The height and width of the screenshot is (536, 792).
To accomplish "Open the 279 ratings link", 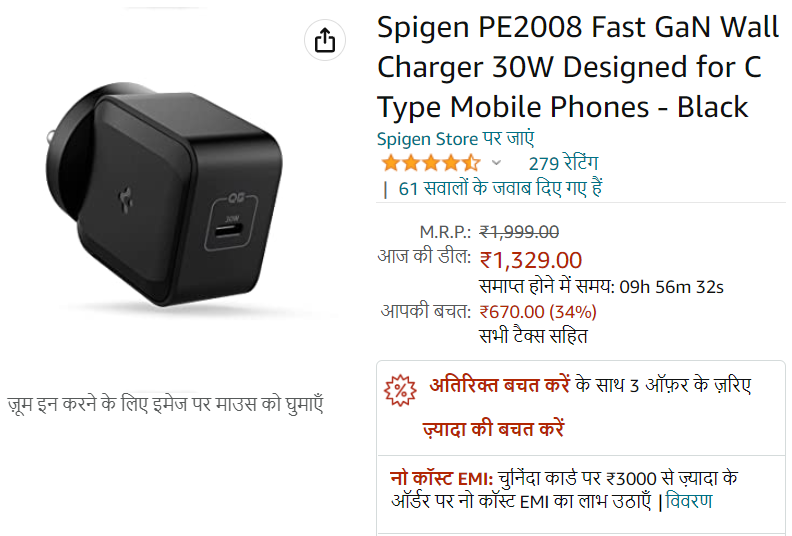I will point(563,164).
